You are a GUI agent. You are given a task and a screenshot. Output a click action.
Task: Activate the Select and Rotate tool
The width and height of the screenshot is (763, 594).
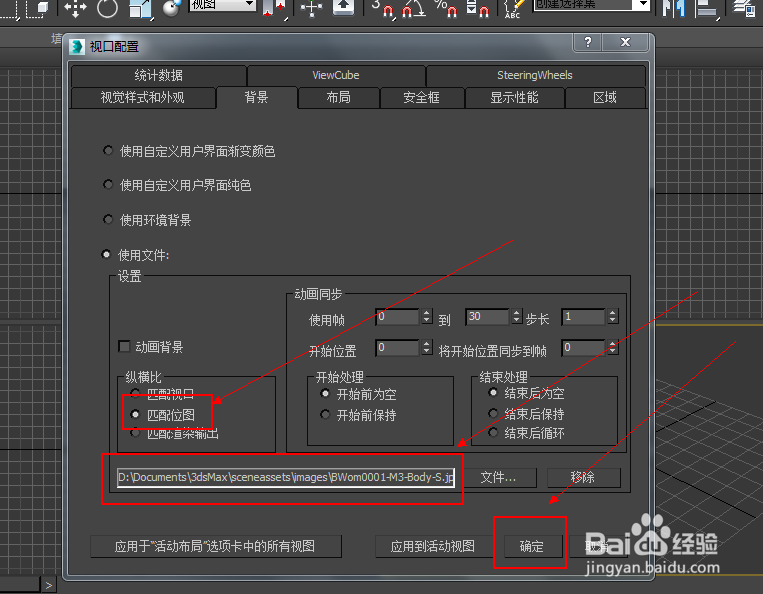tap(107, 8)
